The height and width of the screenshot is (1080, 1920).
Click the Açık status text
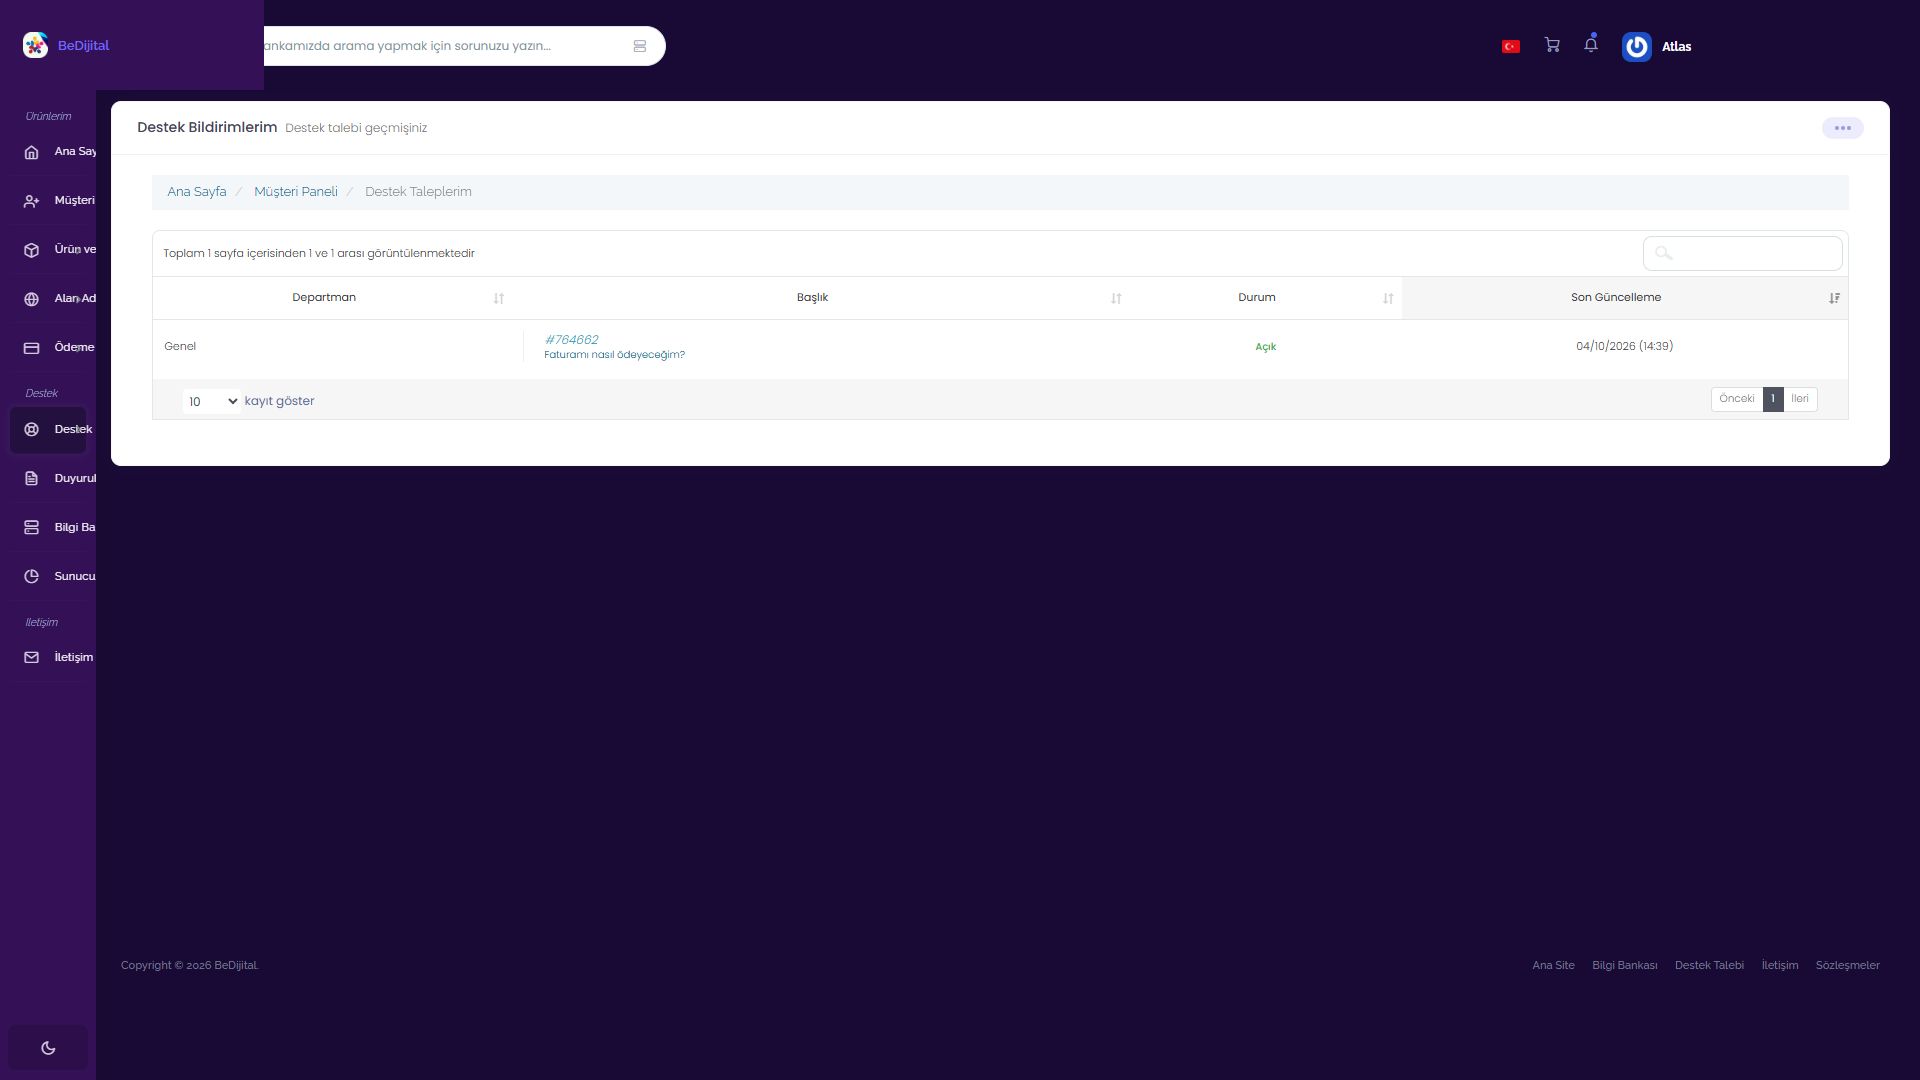click(x=1266, y=347)
